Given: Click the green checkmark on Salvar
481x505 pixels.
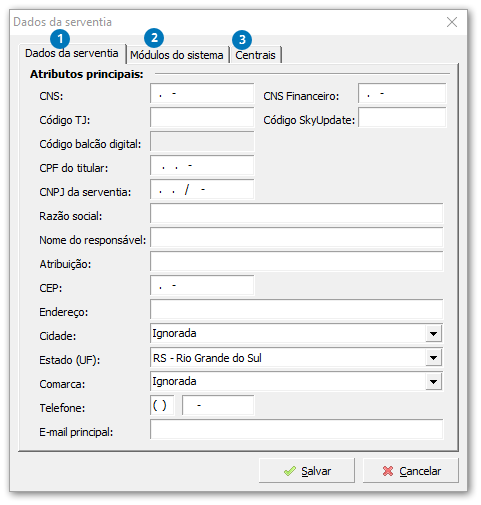Looking at the screenshot, I should point(290,471).
